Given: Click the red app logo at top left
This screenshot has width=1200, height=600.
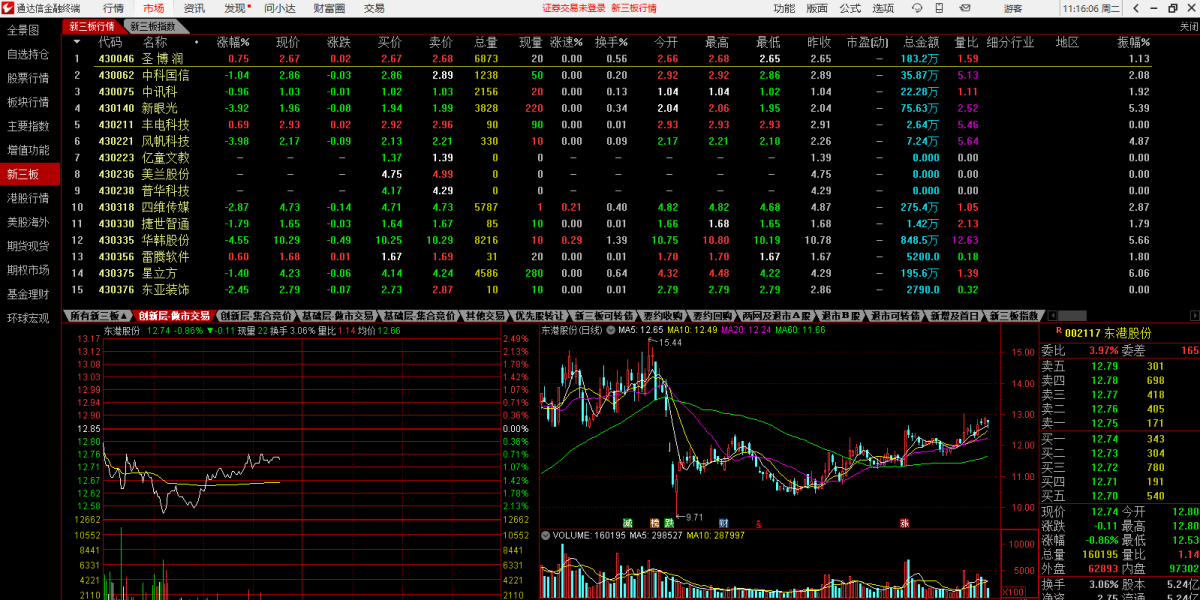Looking at the screenshot, I should coord(8,8).
